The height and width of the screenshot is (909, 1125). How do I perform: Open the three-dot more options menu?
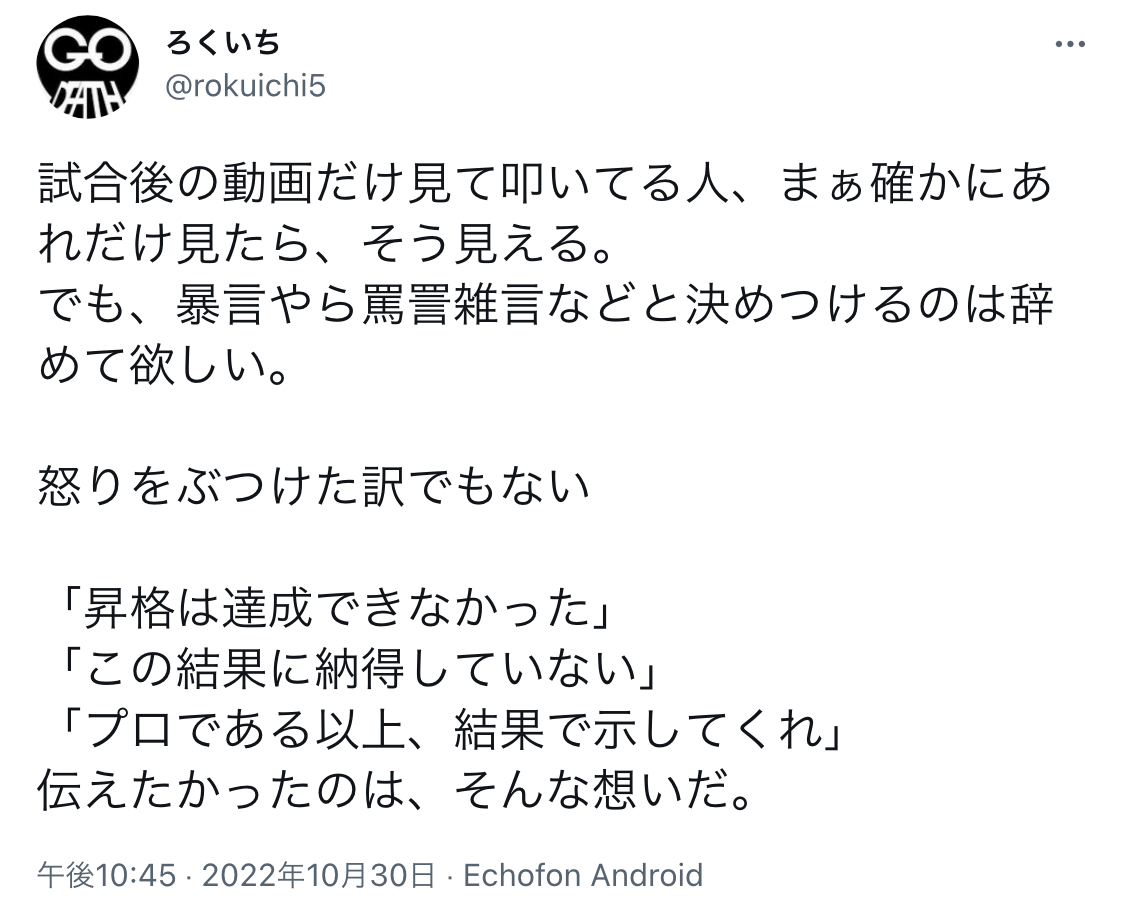point(1070,44)
